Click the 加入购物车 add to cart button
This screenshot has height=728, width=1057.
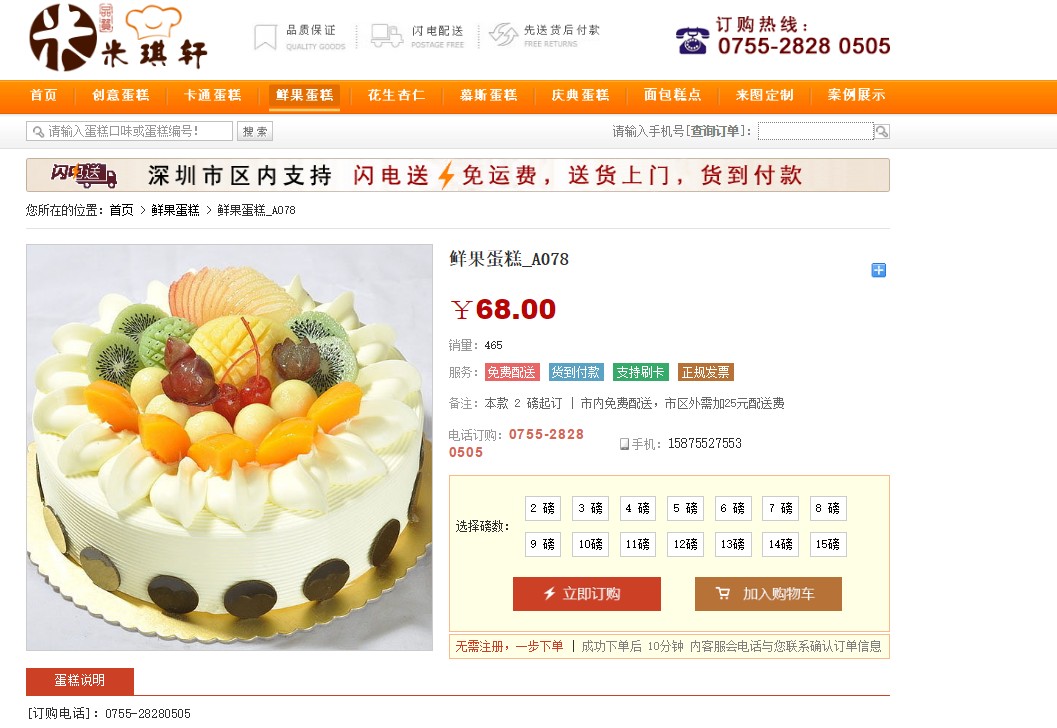[768, 594]
